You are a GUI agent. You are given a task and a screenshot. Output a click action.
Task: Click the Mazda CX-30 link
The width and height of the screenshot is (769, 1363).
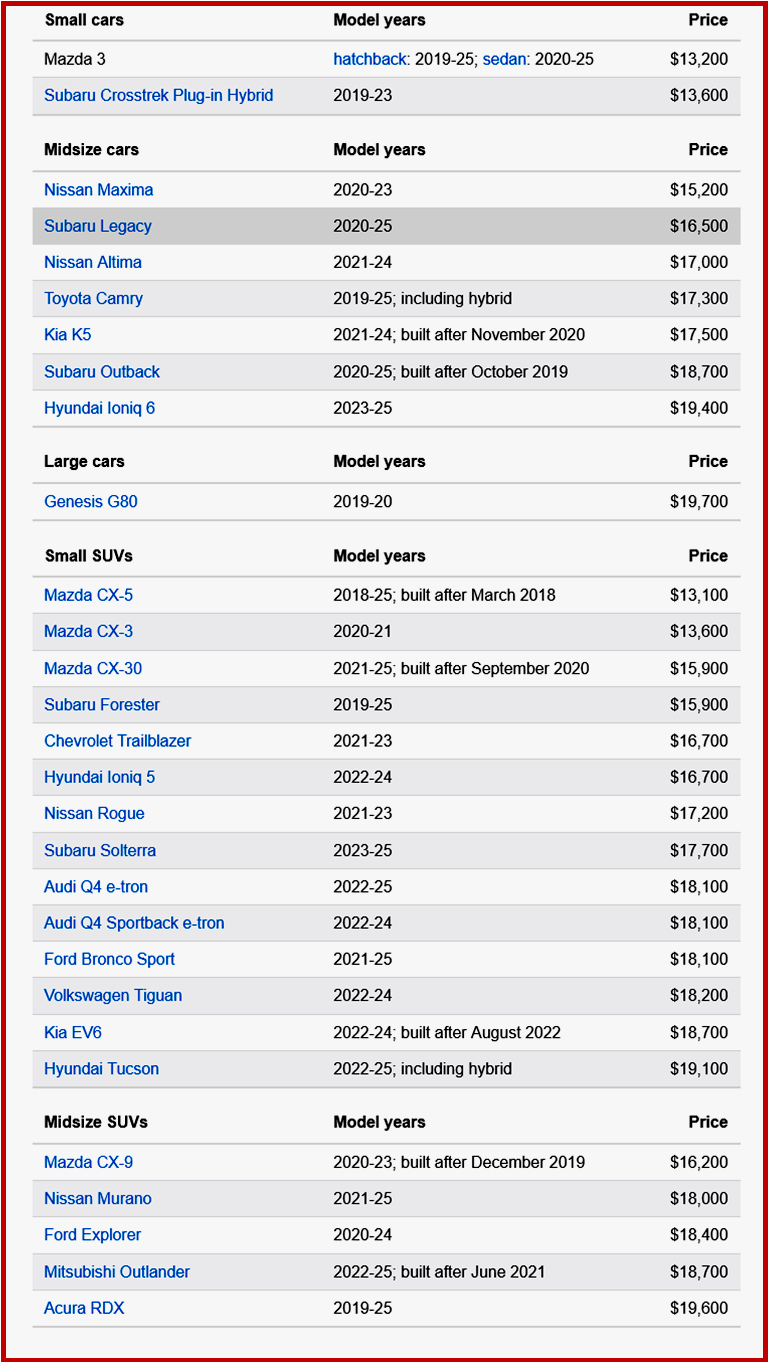tap(93, 669)
